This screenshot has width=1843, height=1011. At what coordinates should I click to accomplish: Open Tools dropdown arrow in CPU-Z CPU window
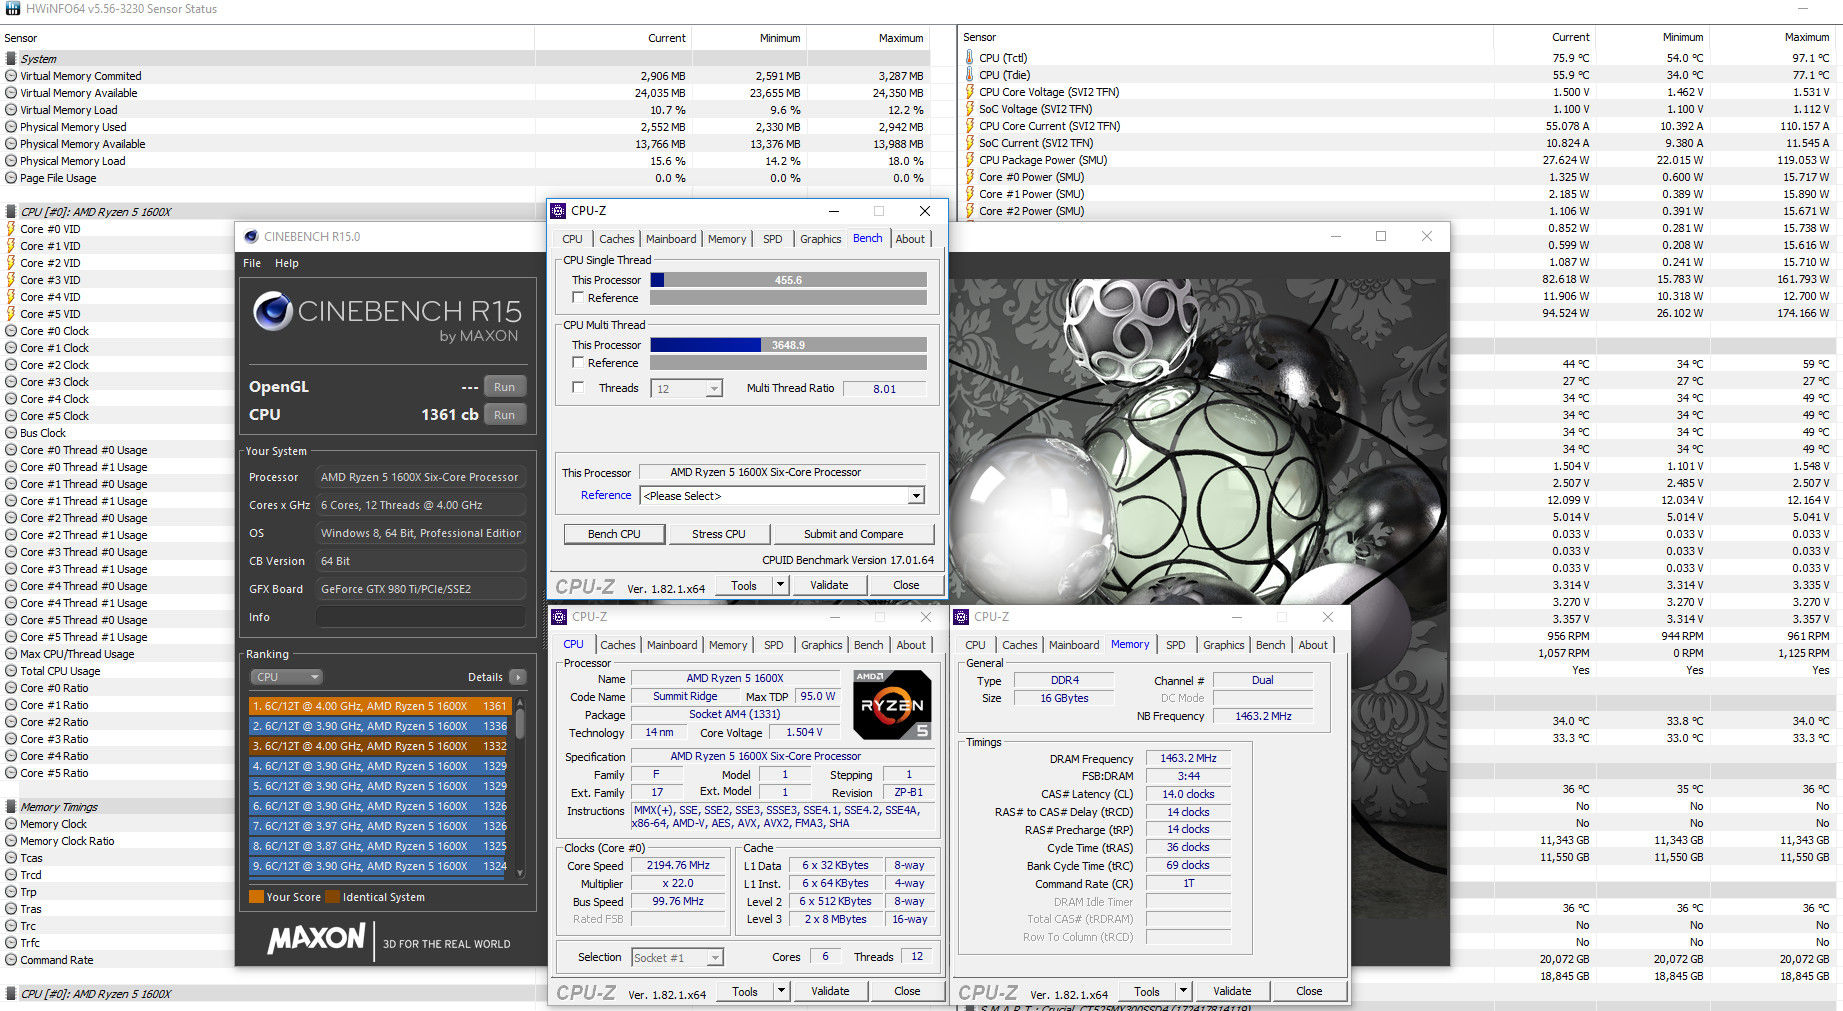pyautogui.click(x=781, y=991)
